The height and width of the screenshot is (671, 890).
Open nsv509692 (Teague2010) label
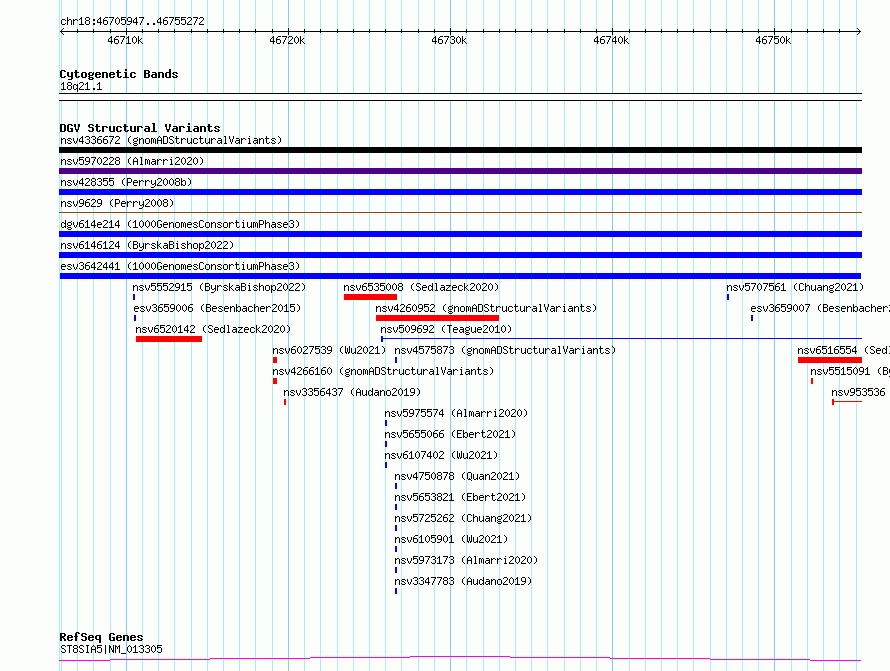(x=446, y=329)
